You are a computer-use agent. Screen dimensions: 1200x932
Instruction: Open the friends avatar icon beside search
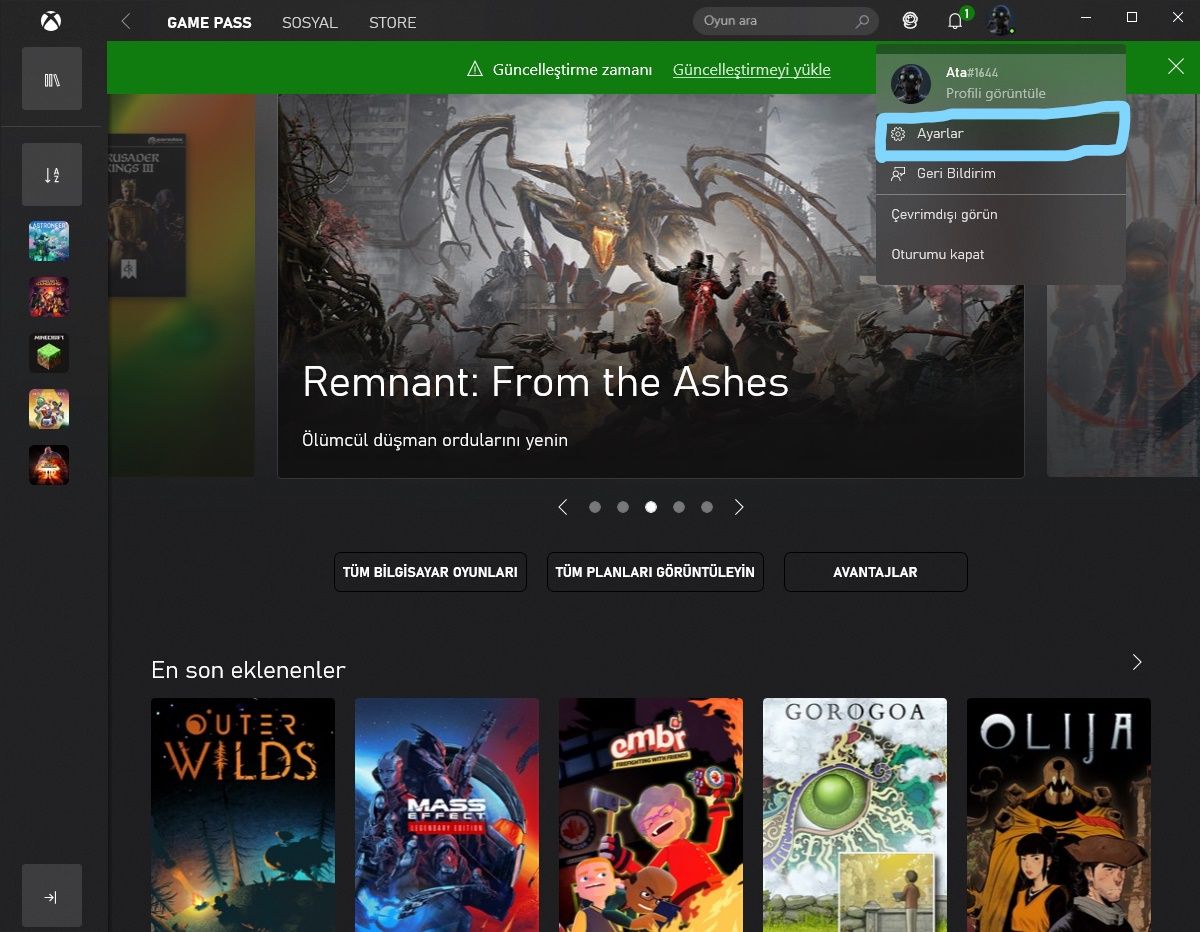tap(910, 20)
